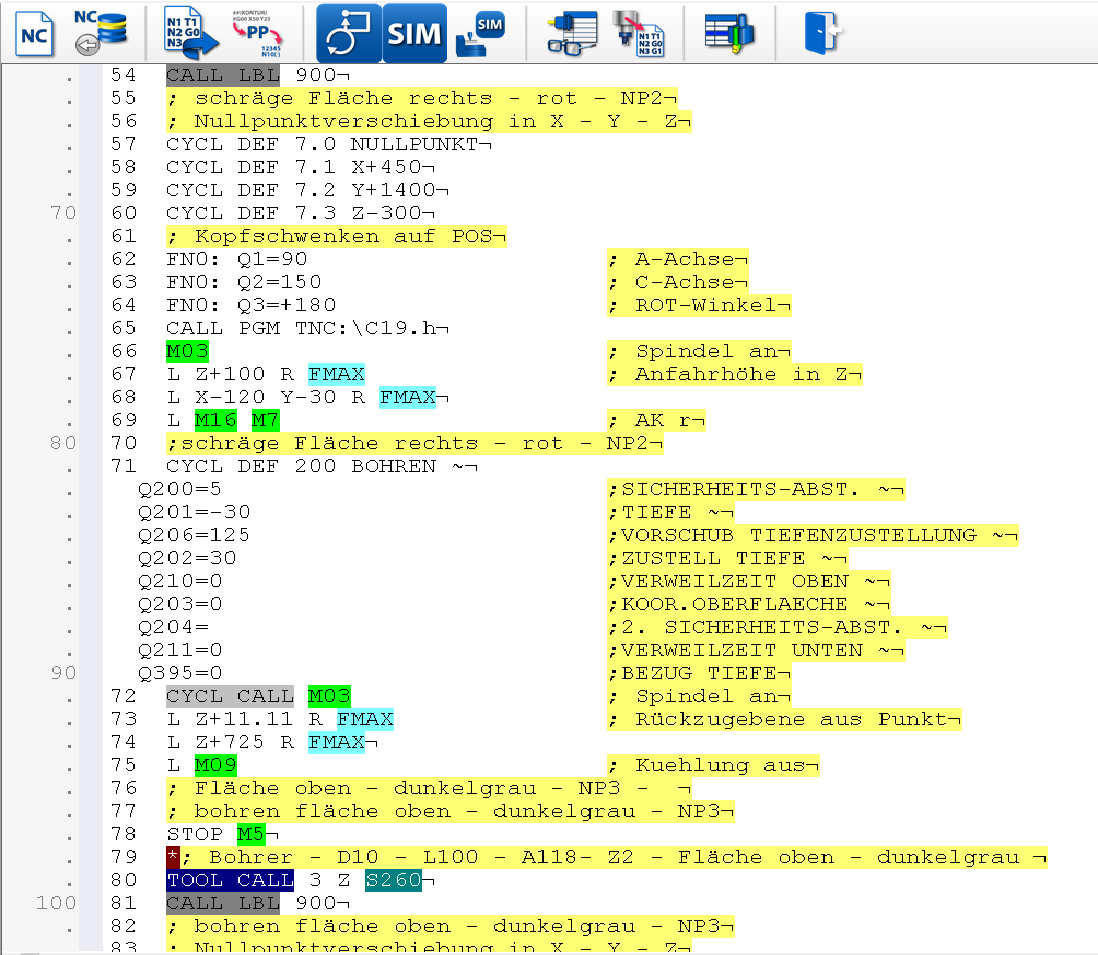
Task: Click the green M7 code
Action: [x=265, y=420]
